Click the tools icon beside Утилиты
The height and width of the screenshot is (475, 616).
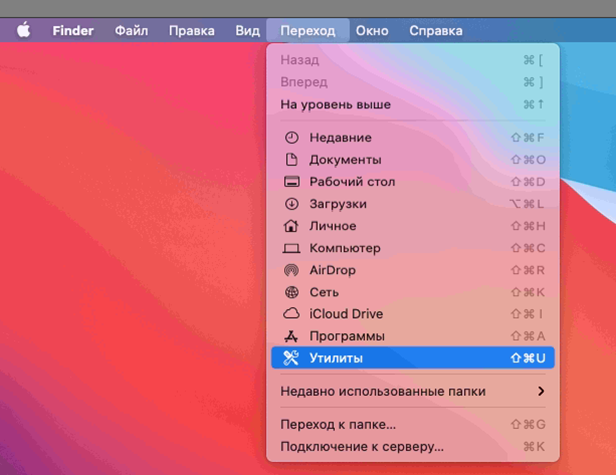point(292,358)
